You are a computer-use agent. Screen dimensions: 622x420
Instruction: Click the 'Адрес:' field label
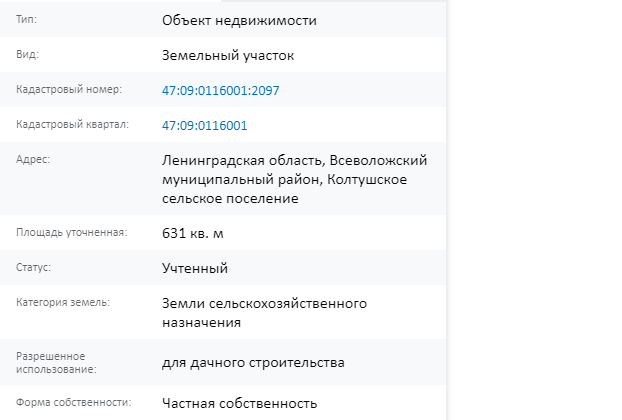pos(33,159)
